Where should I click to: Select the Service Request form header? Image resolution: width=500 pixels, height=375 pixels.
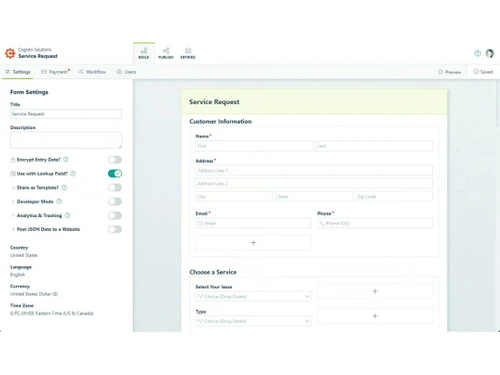(x=314, y=102)
